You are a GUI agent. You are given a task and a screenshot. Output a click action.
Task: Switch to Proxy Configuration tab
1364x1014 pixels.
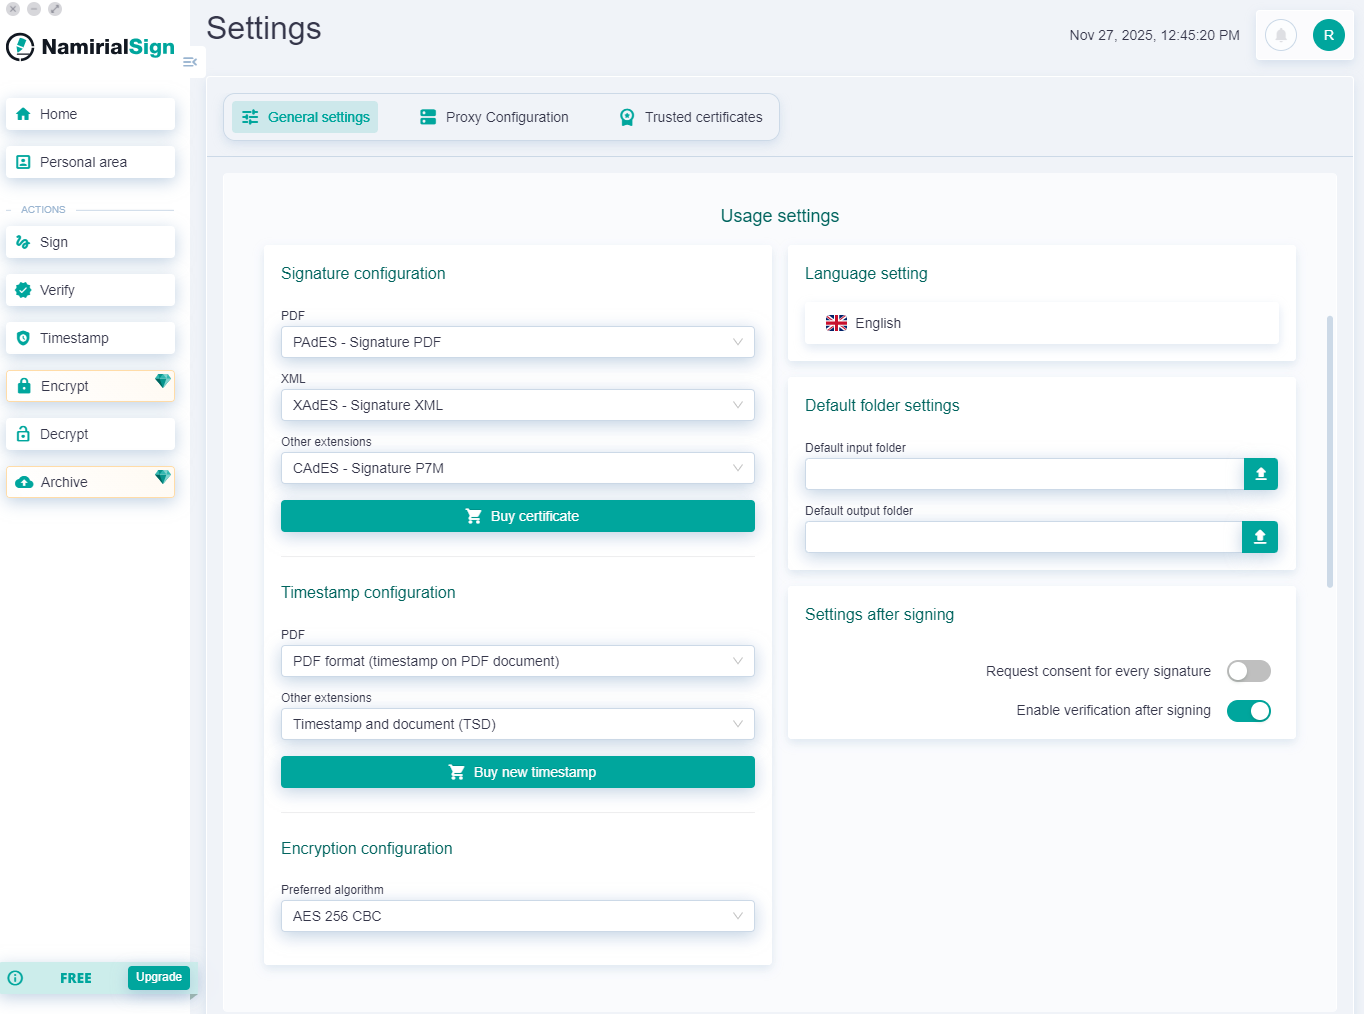coord(494,117)
